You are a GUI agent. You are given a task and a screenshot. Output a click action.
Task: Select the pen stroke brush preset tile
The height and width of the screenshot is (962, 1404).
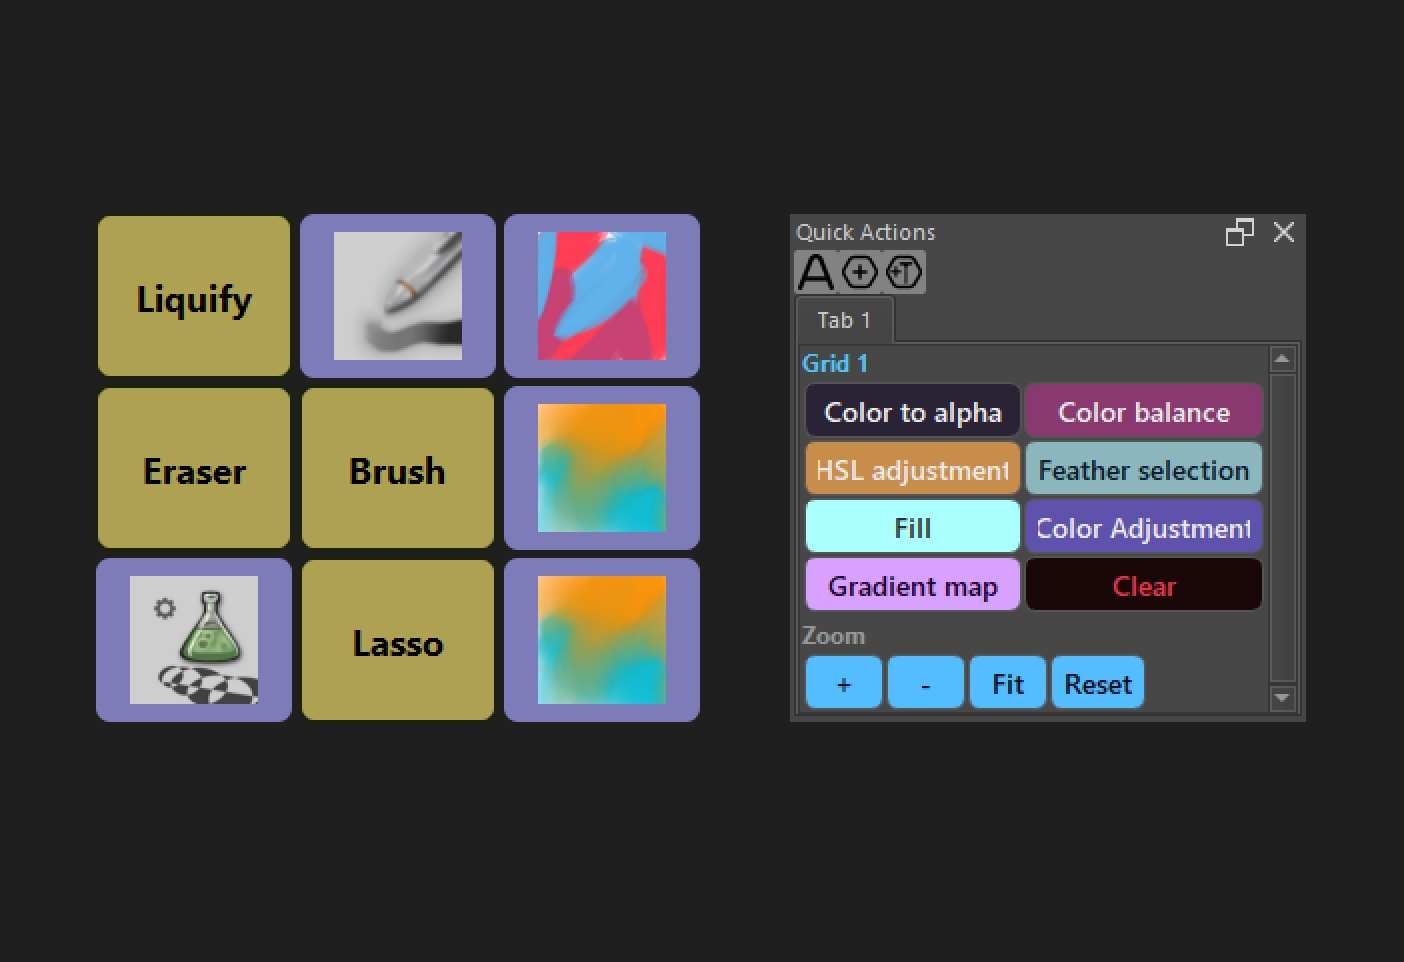398,296
